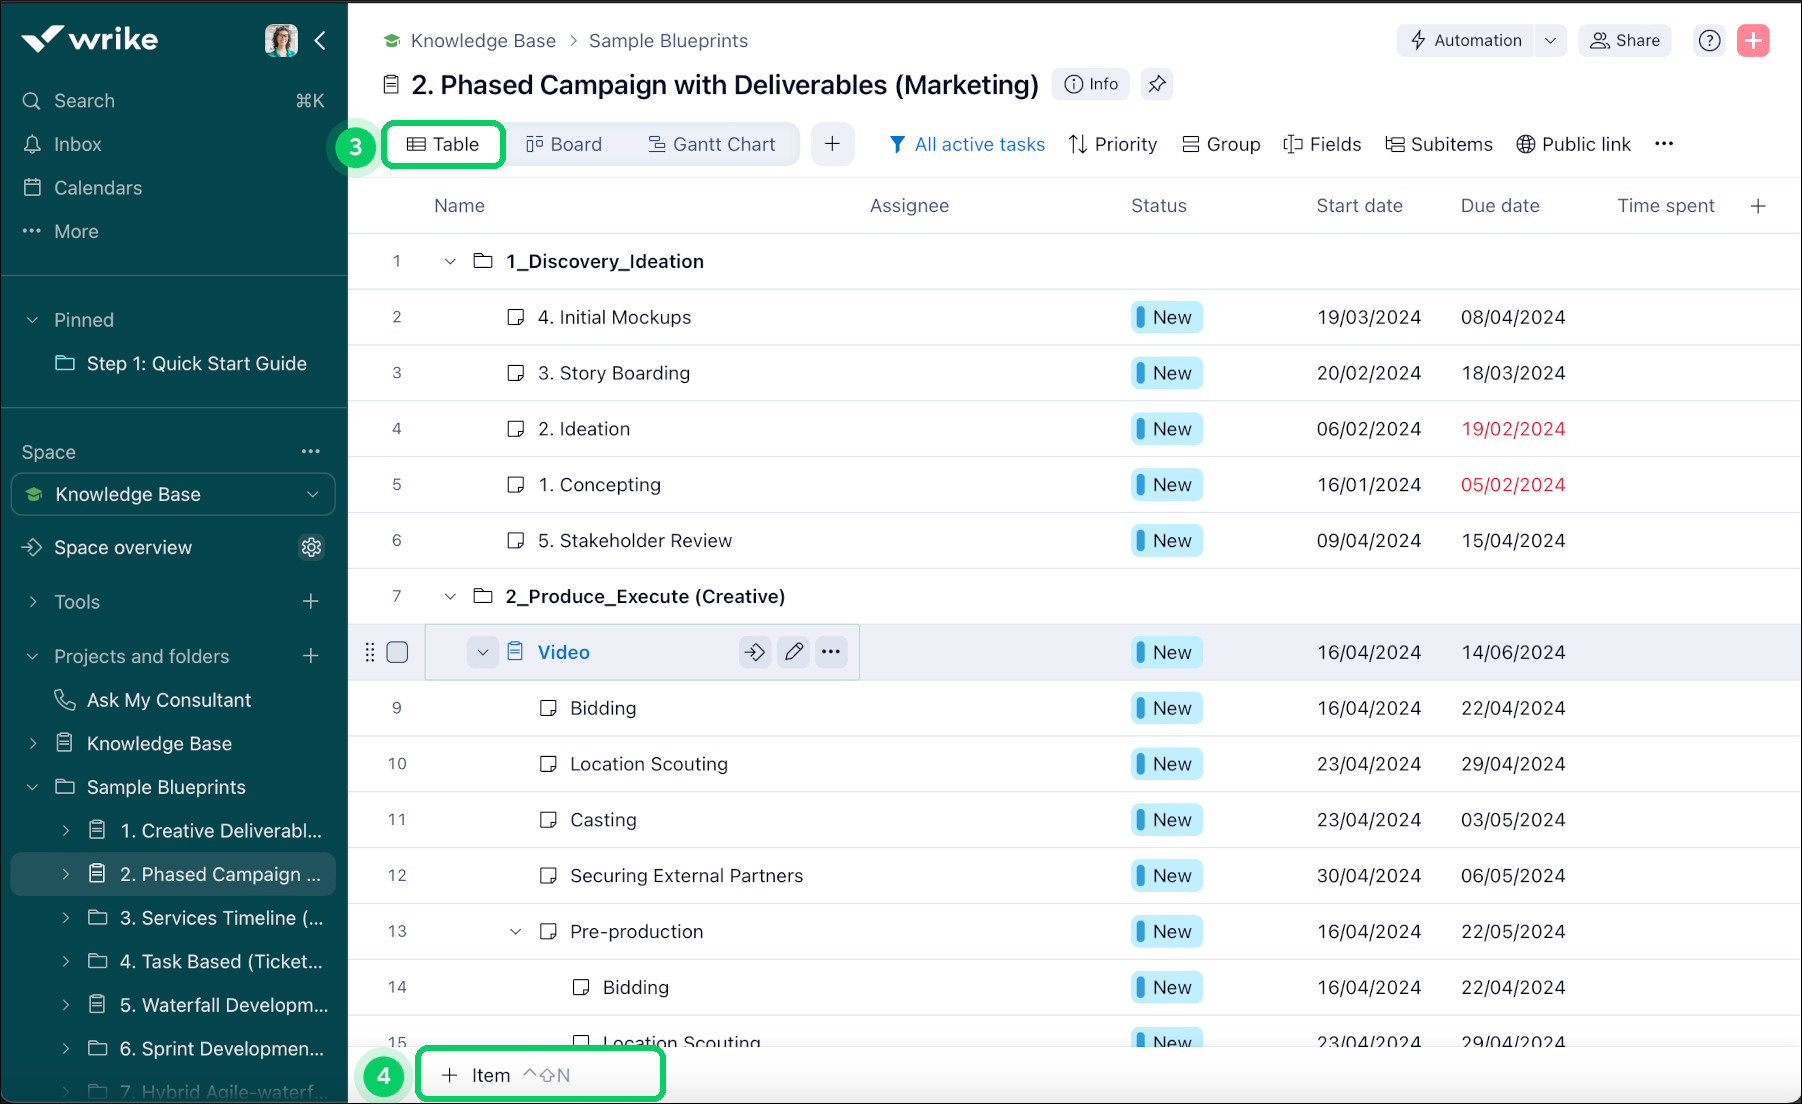Click the red plus create button
1802x1104 pixels.
[x=1753, y=40]
